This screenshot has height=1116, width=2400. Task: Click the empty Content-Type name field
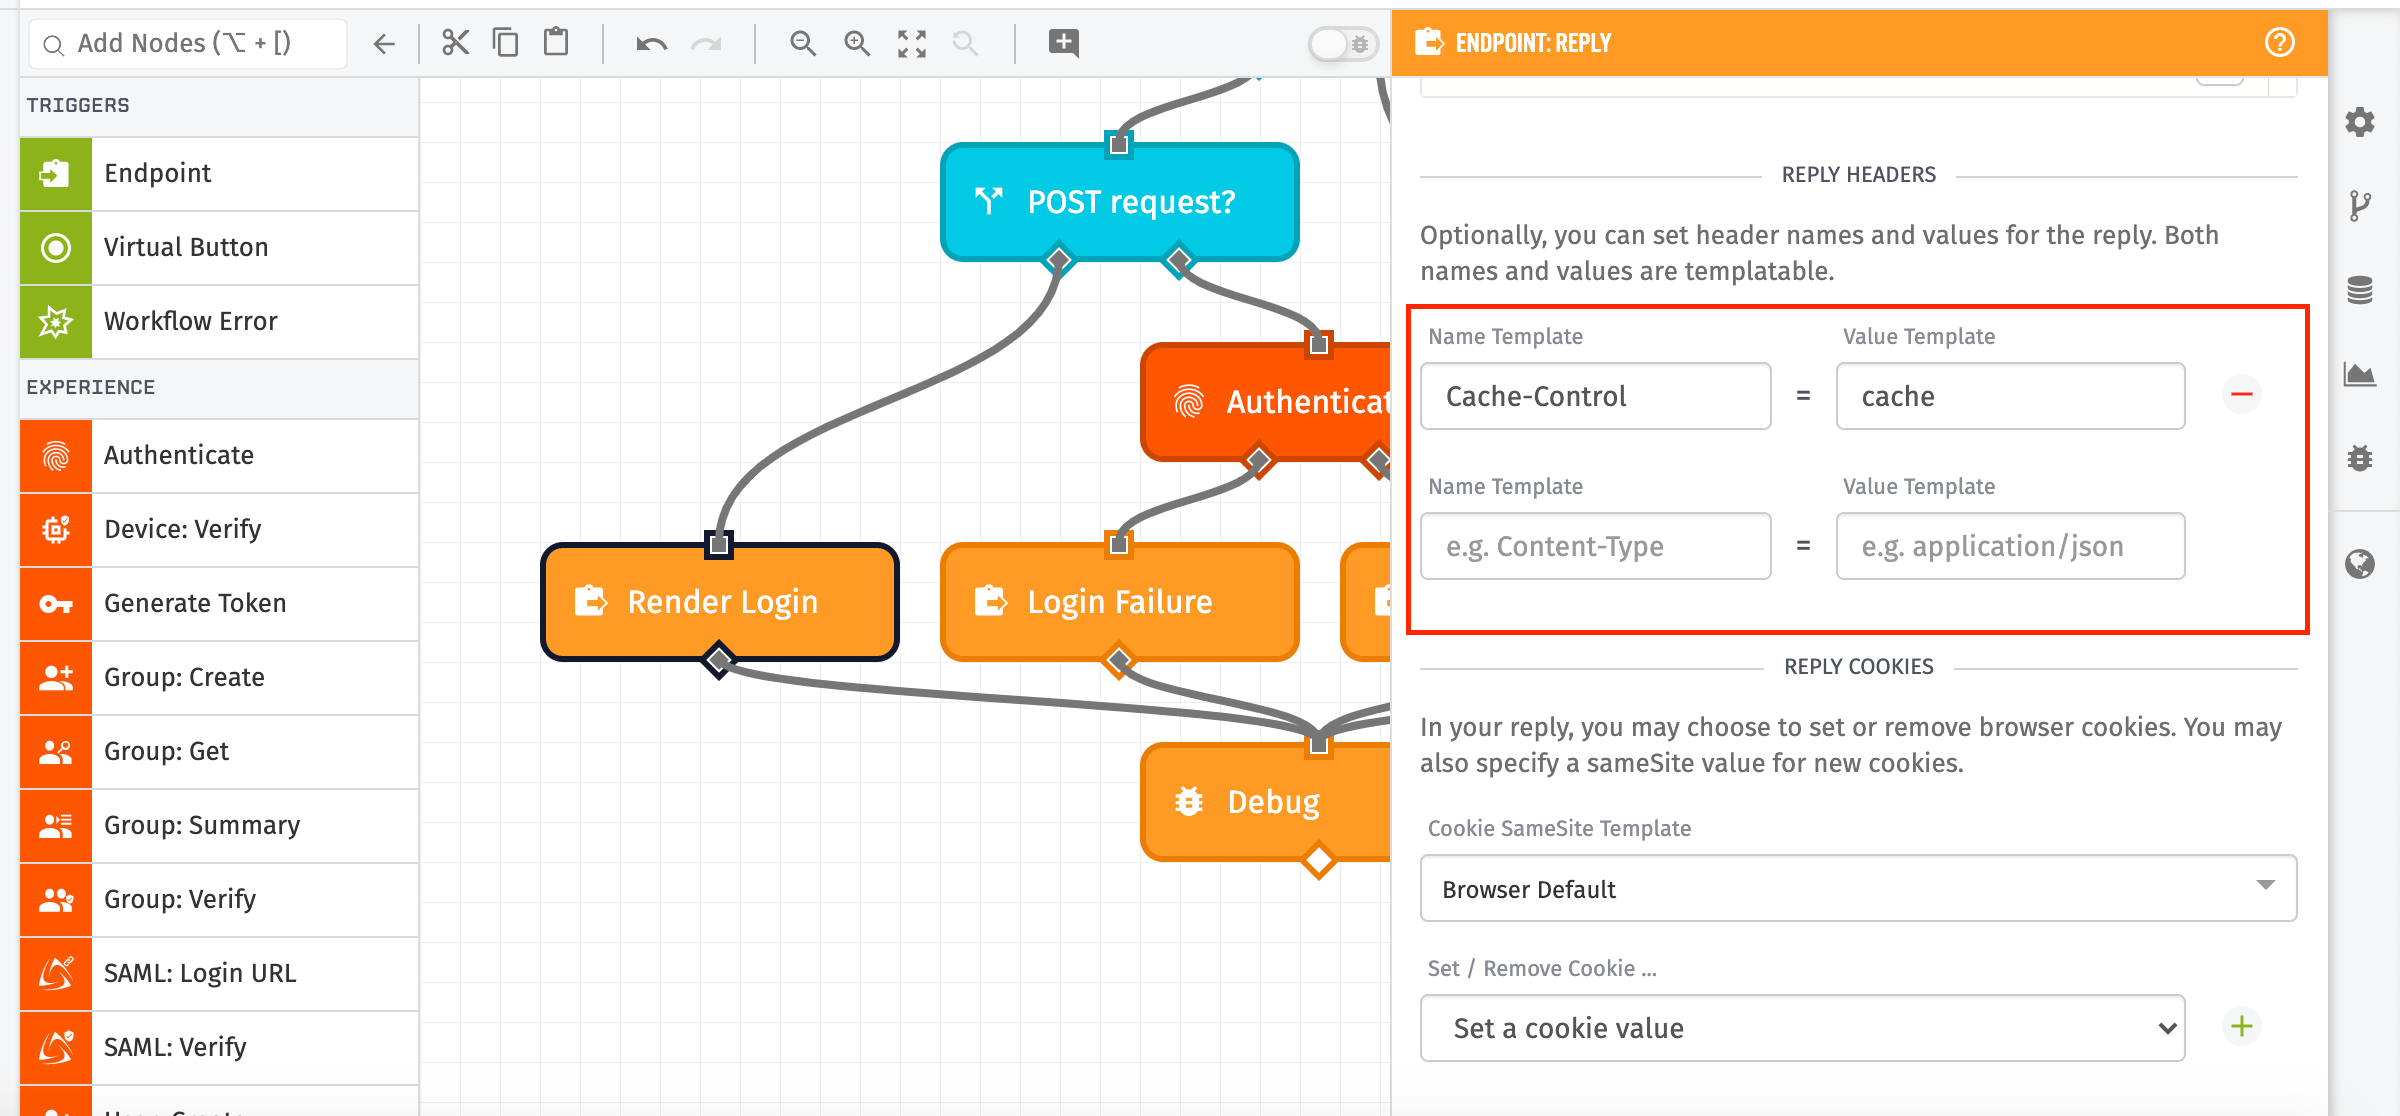click(1595, 546)
